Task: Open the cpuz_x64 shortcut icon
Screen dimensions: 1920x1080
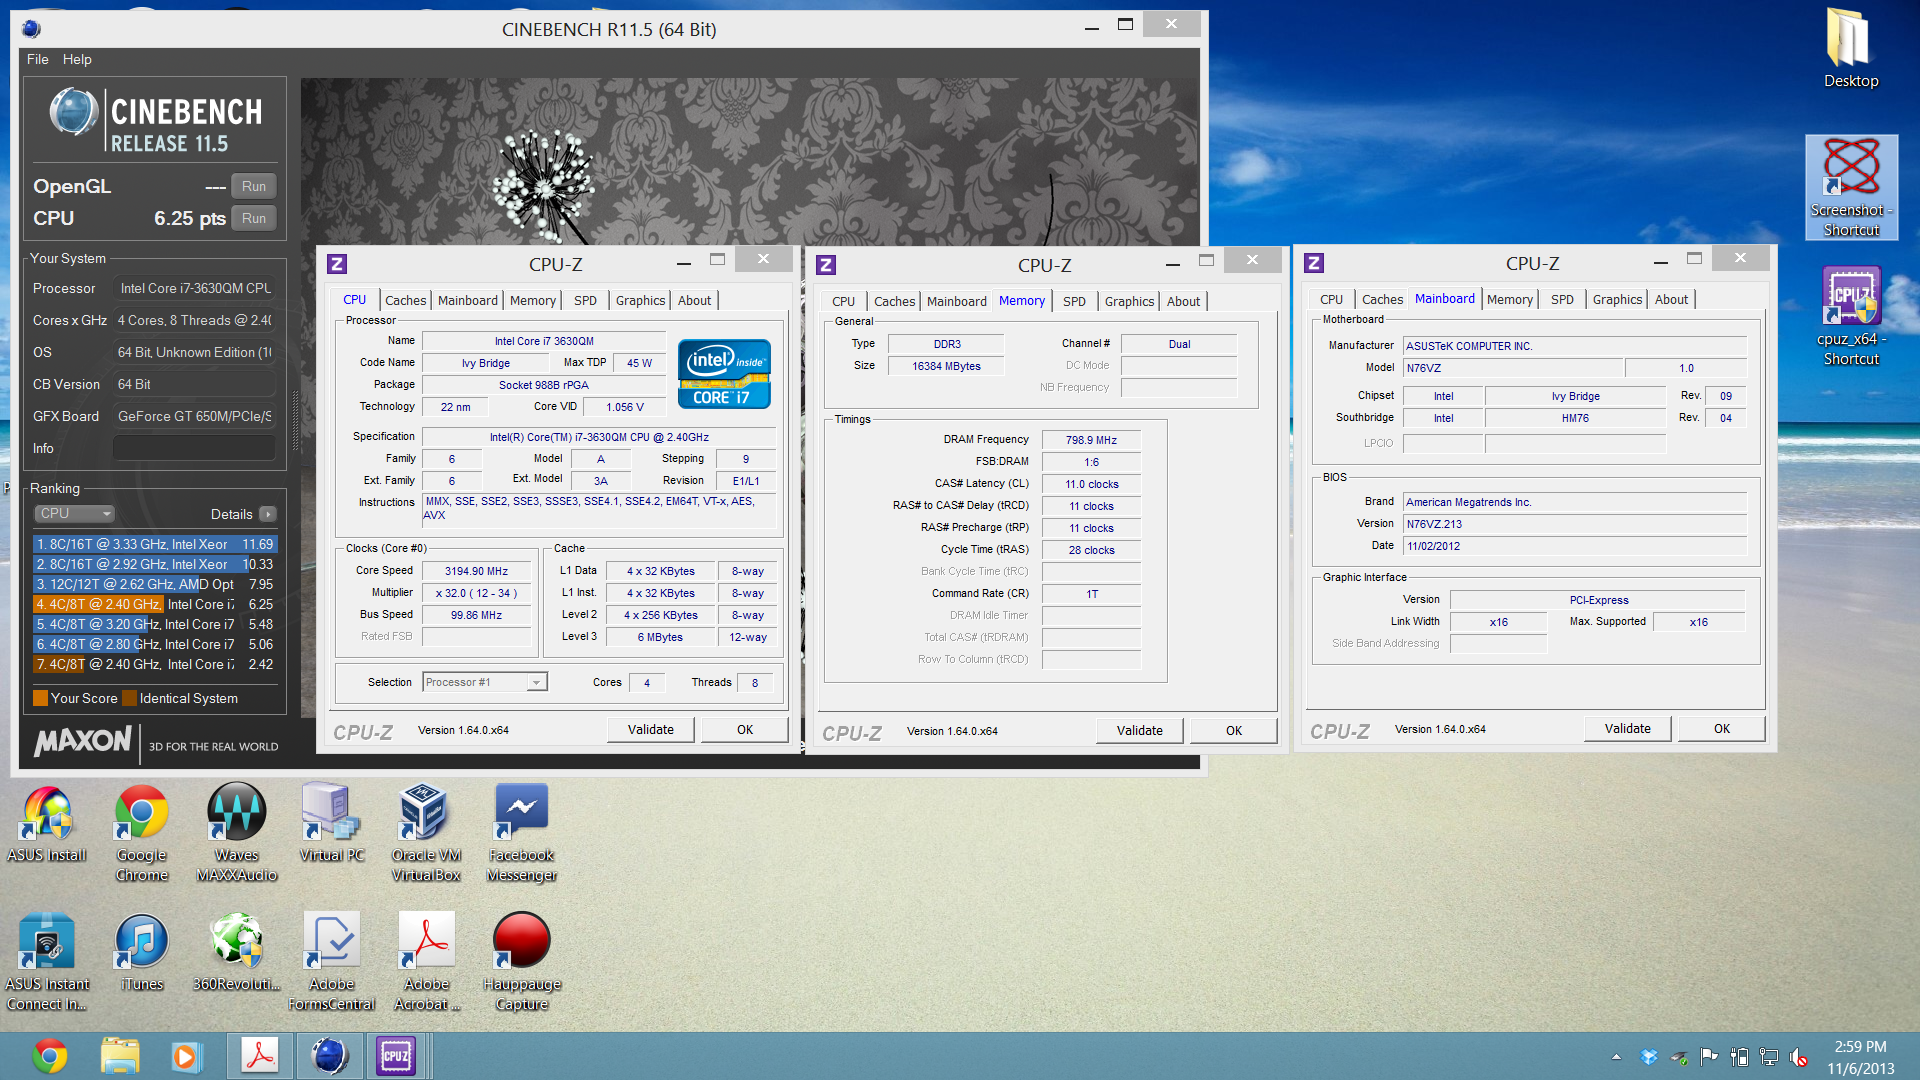Action: pyautogui.click(x=1851, y=316)
